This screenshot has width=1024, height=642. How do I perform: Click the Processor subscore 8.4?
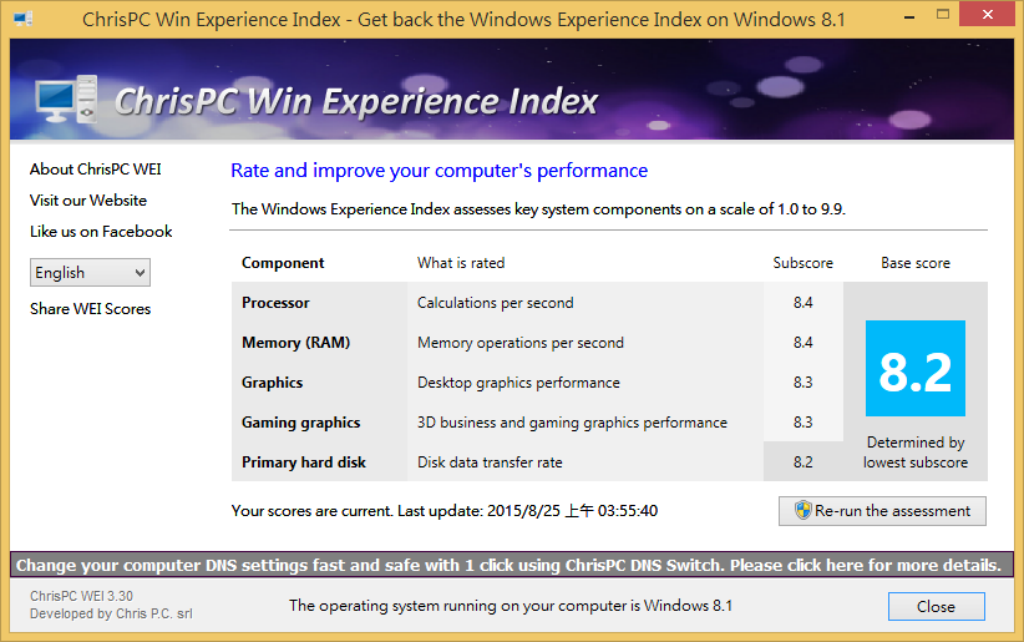(803, 302)
